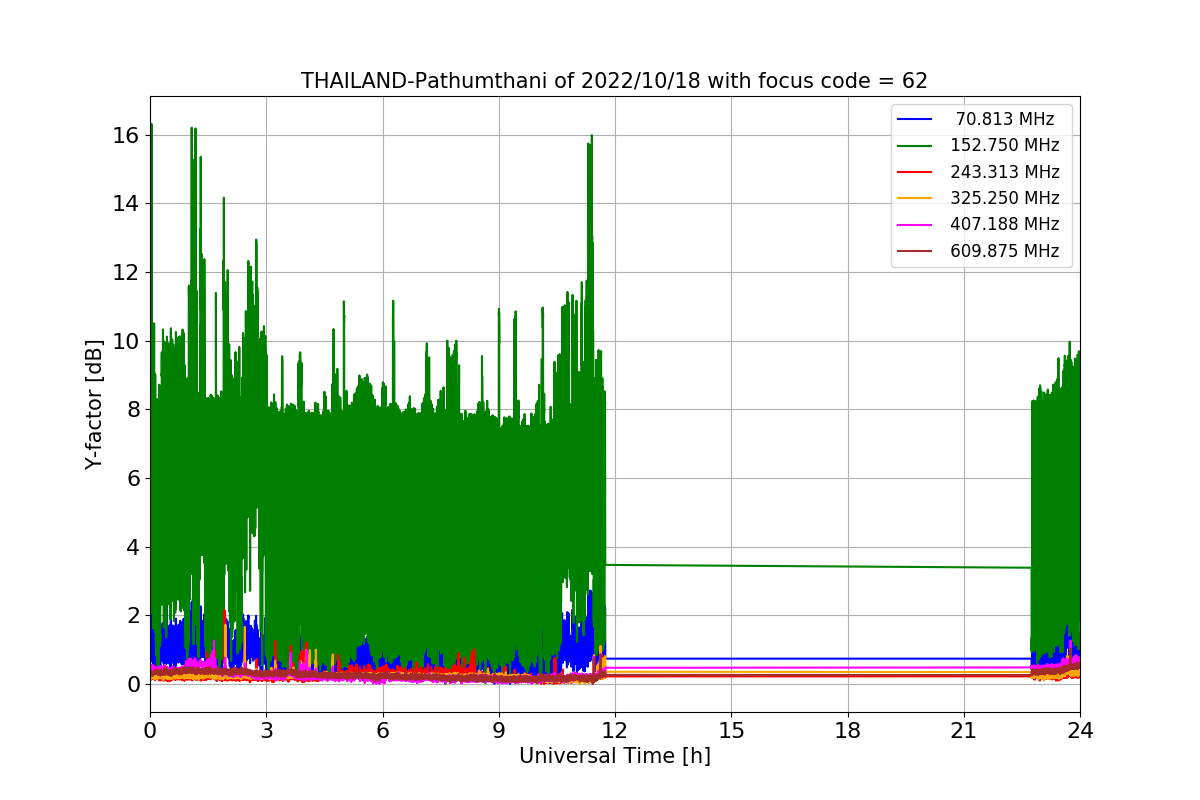Click the 407.188 MHz legend label
1200x800 pixels.
(1005, 224)
